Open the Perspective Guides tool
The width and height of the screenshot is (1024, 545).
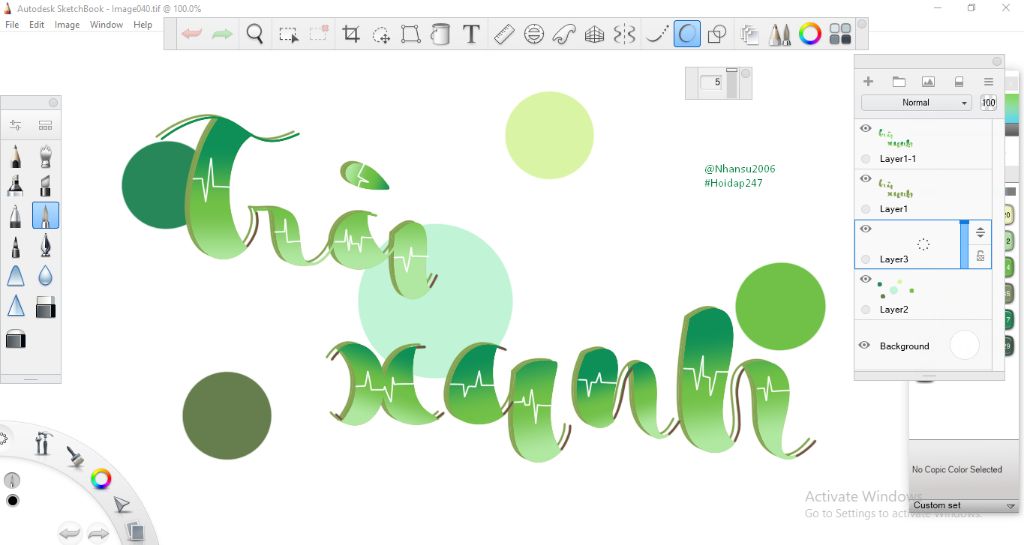[x=594, y=34]
